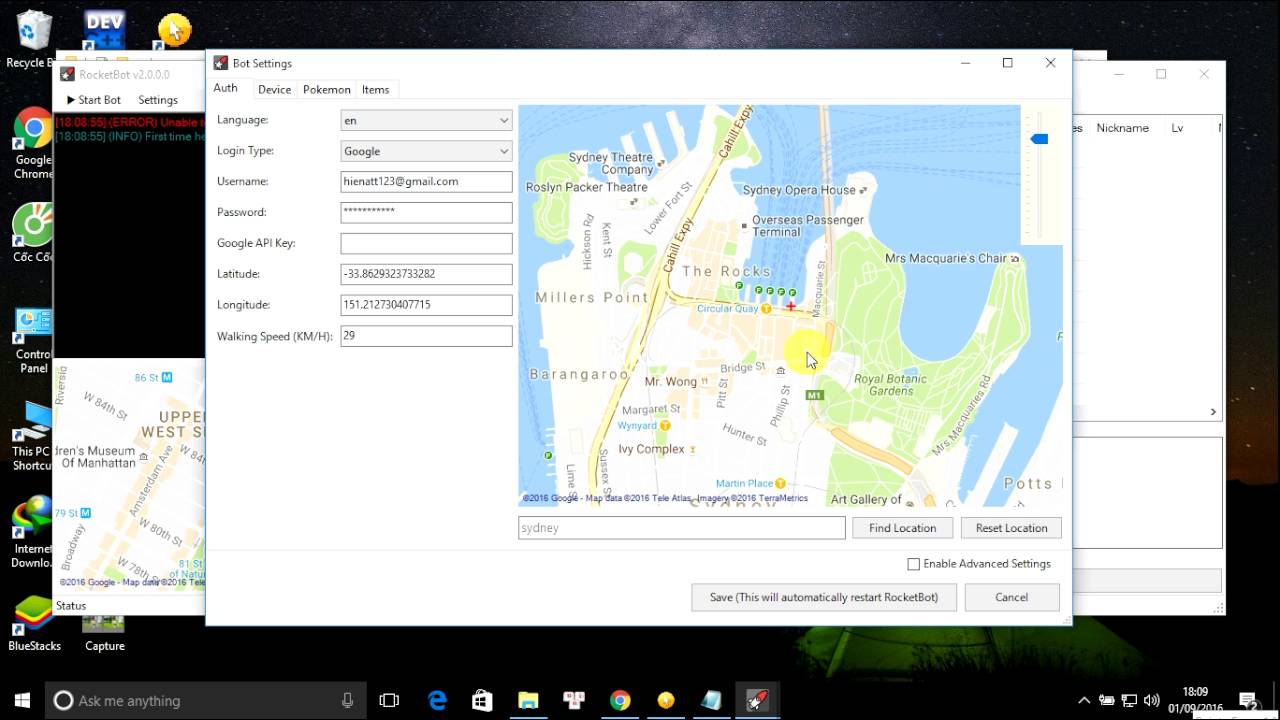1280x720 pixels.
Task: Open Settings menu in RocketBot window
Action: tap(158, 100)
